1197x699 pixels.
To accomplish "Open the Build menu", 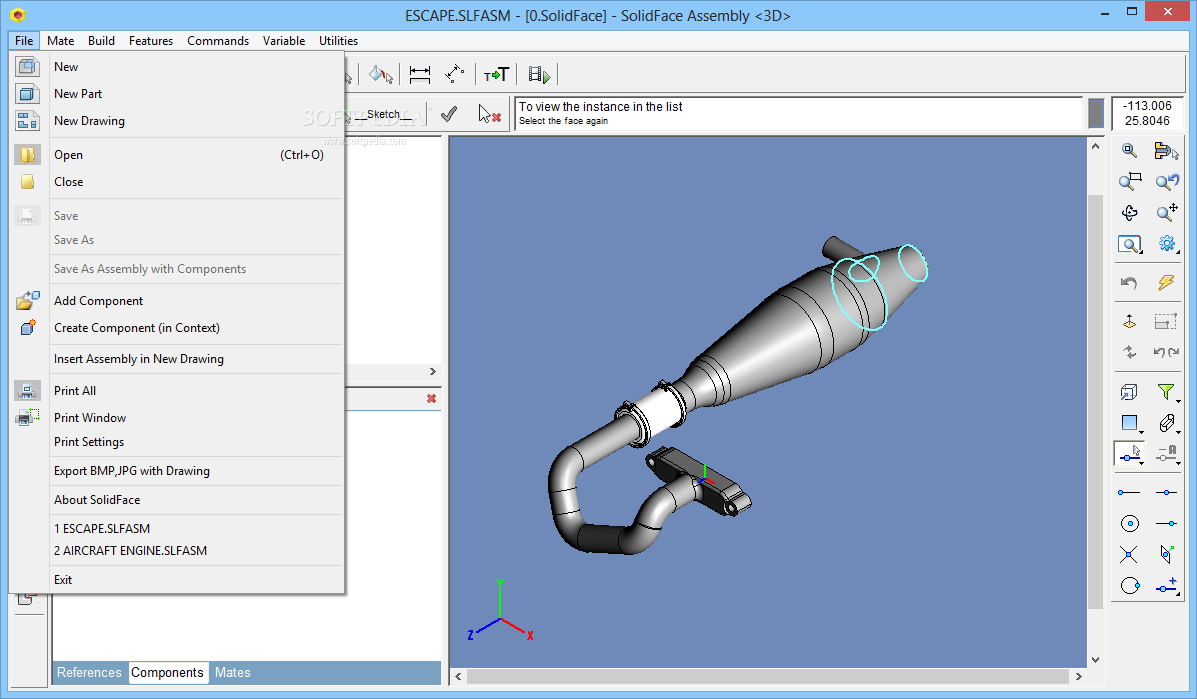I will click(x=102, y=40).
